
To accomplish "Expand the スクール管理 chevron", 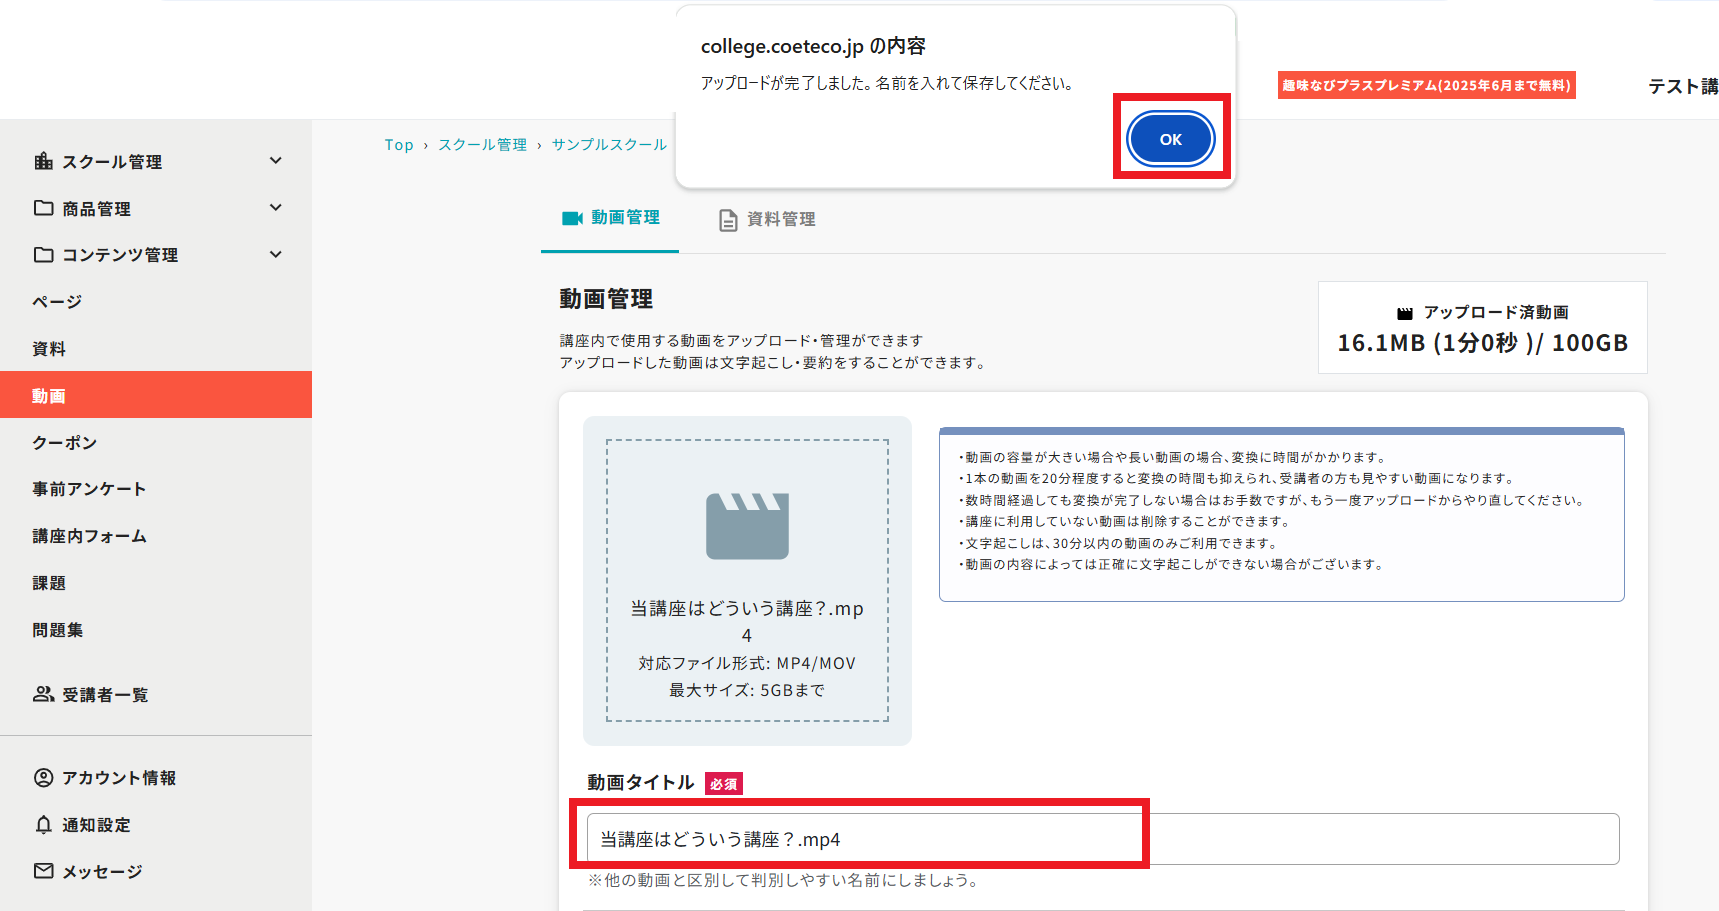I will (276, 161).
